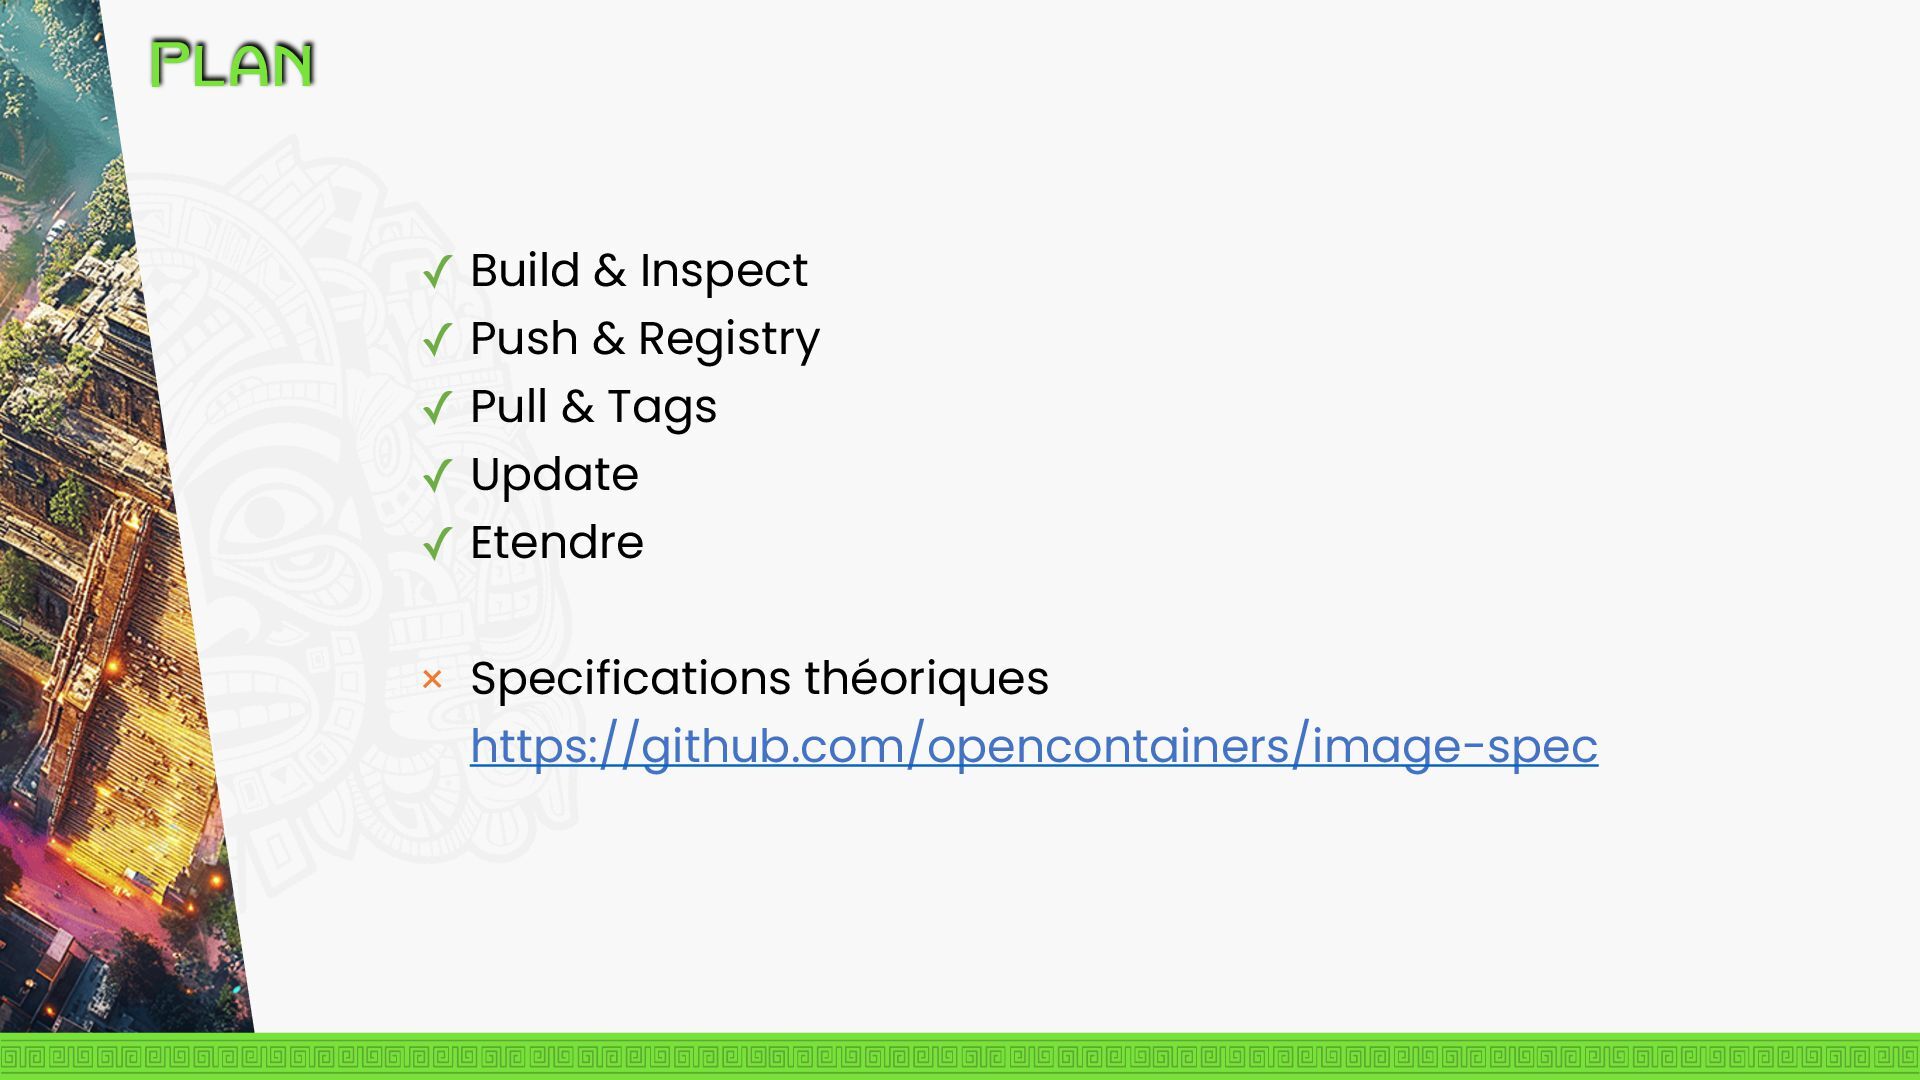
Task: Click the Pull & Tags text item
Action: point(593,407)
